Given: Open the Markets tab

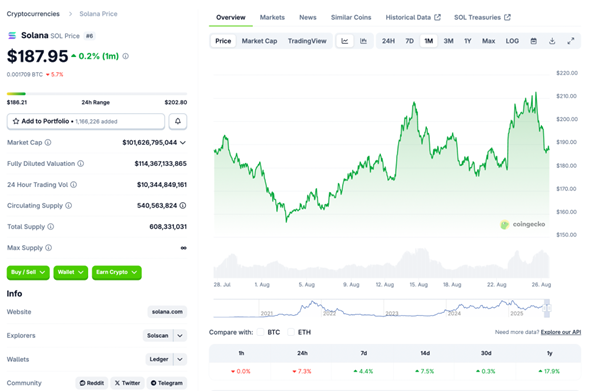Looking at the screenshot, I should (x=272, y=17).
